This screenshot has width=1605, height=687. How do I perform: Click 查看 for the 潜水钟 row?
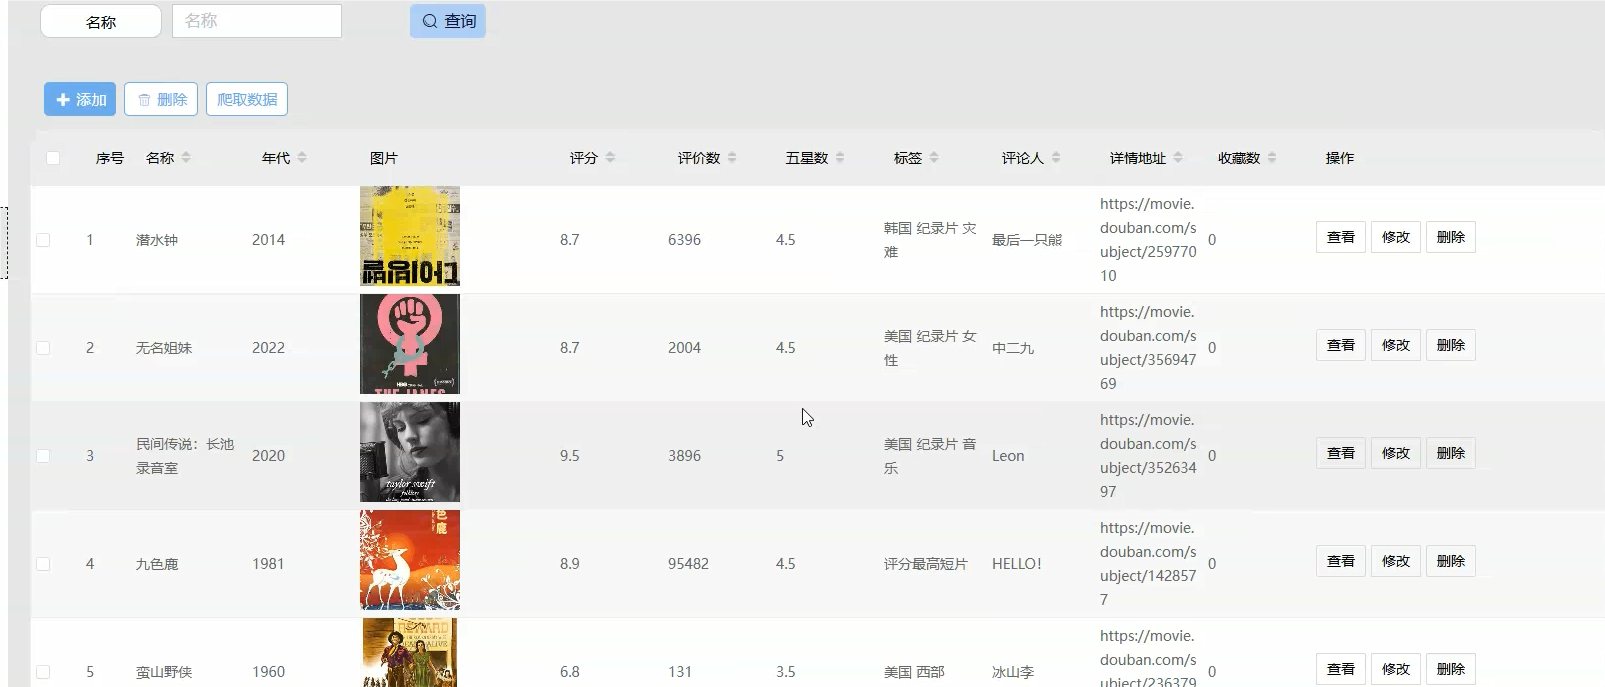pyautogui.click(x=1341, y=237)
